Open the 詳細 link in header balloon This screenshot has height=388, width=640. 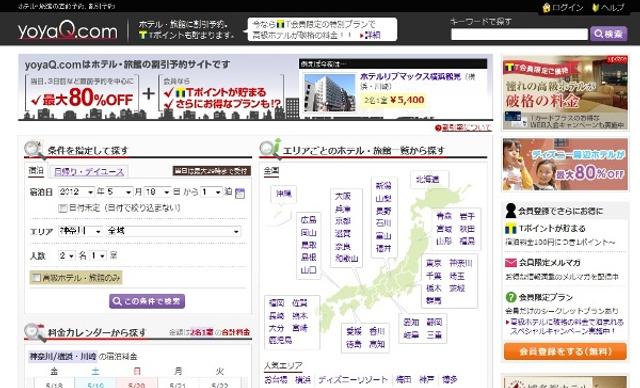click(371, 35)
